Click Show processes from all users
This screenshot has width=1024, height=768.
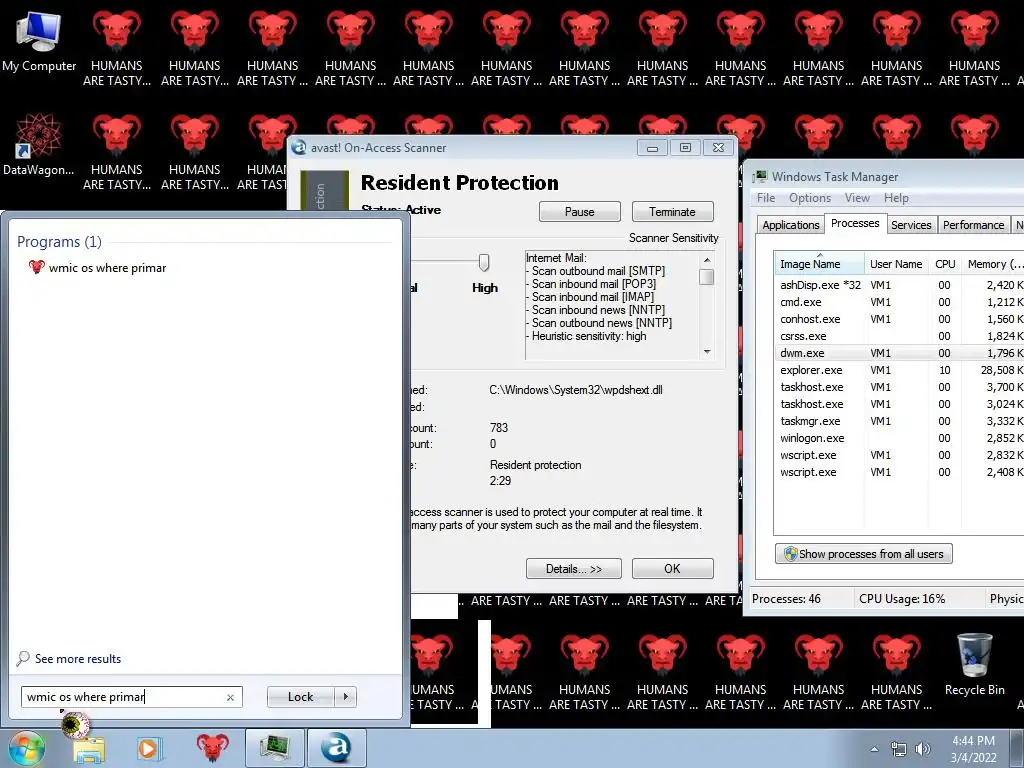pyautogui.click(x=864, y=554)
